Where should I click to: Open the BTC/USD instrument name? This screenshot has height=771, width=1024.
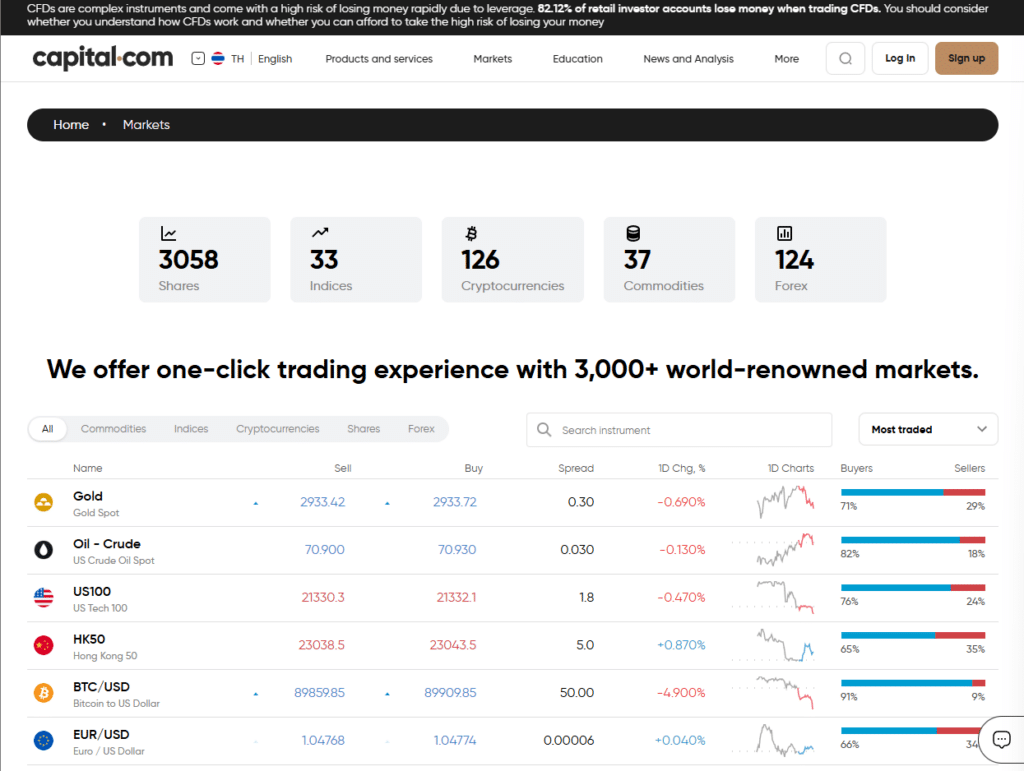102,687
